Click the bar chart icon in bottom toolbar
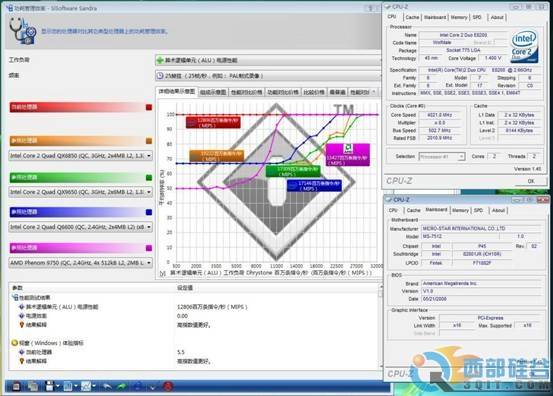Image resolution: width=553 pixels, height=396 pixels. tap(68, 386)
